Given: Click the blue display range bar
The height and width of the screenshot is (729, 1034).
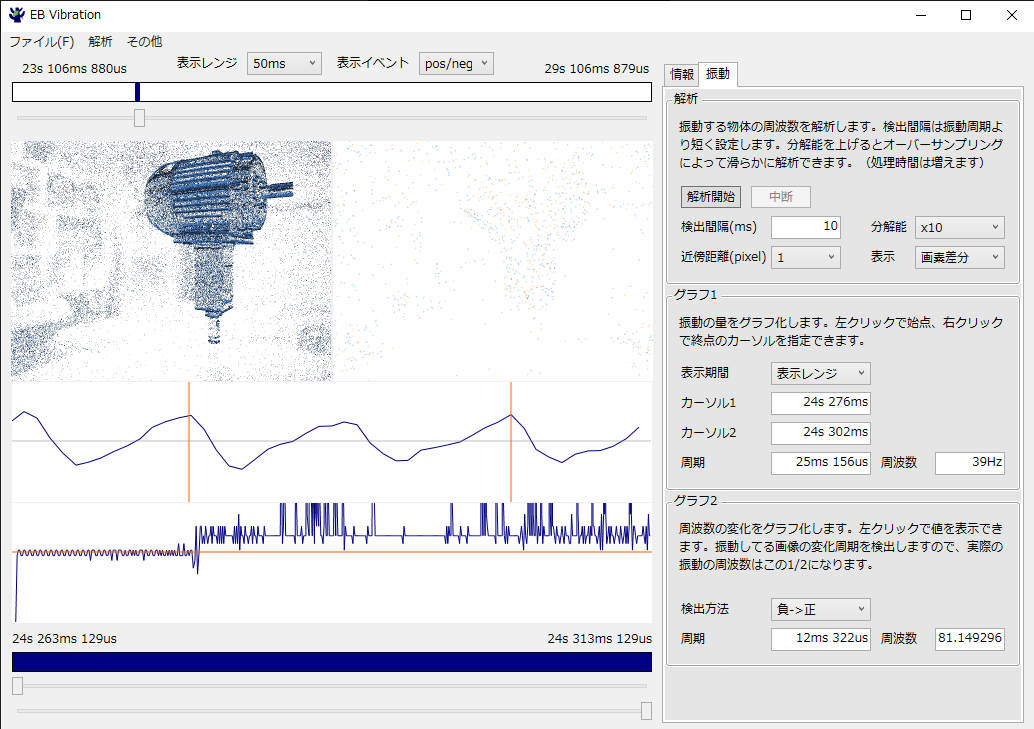Looking at the screenshot, I should click(x=332, y=662).
